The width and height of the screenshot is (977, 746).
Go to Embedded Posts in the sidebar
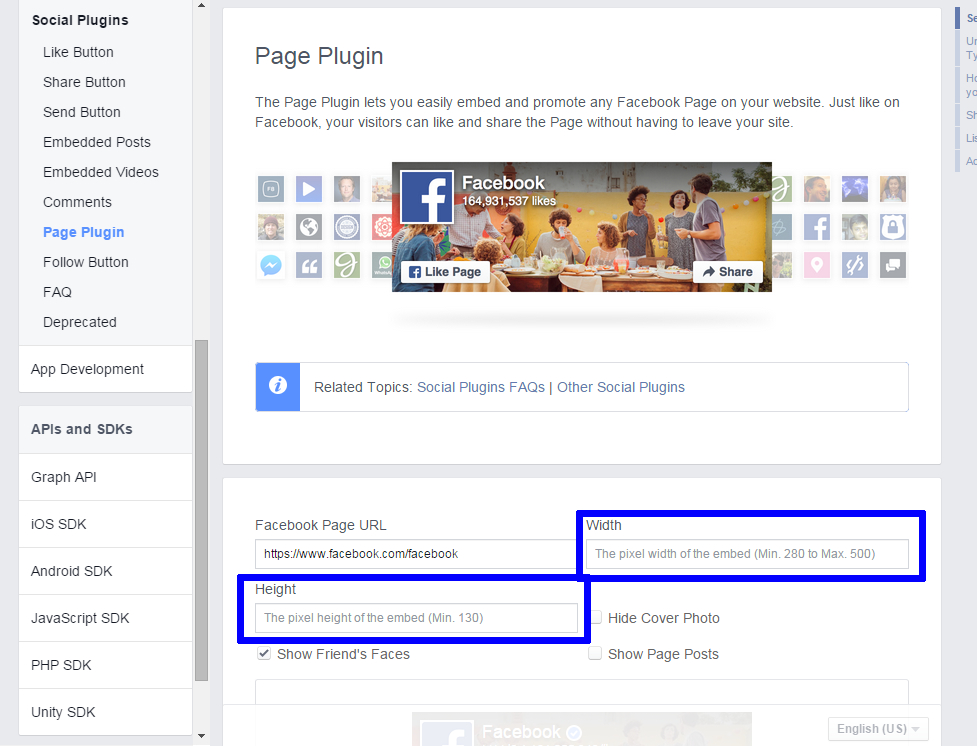point(97,142)
